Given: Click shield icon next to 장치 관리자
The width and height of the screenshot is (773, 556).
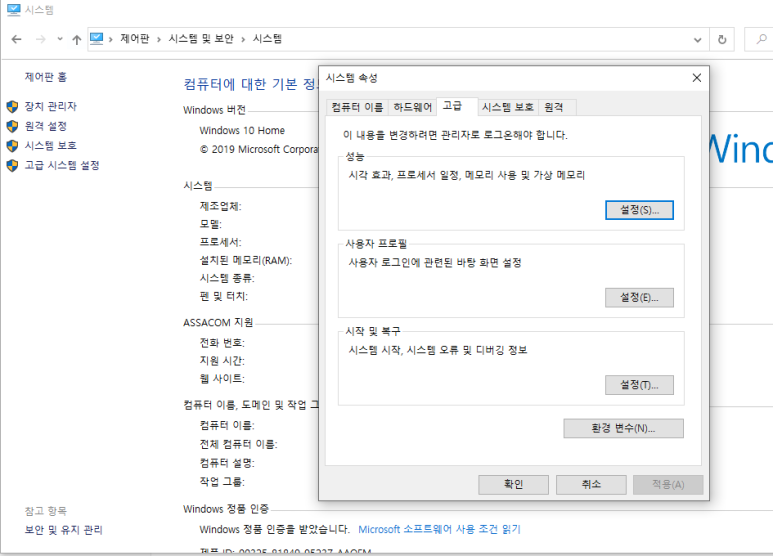Looking at the screenshot, I should pos(12,106).
